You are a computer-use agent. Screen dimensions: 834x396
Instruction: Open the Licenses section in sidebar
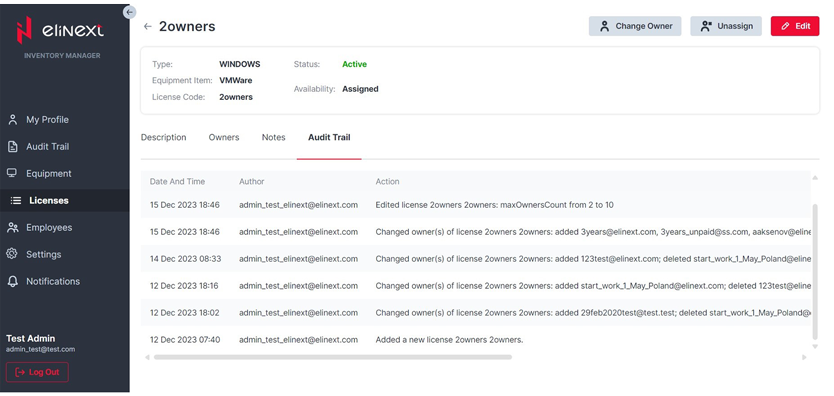[64, 200]
